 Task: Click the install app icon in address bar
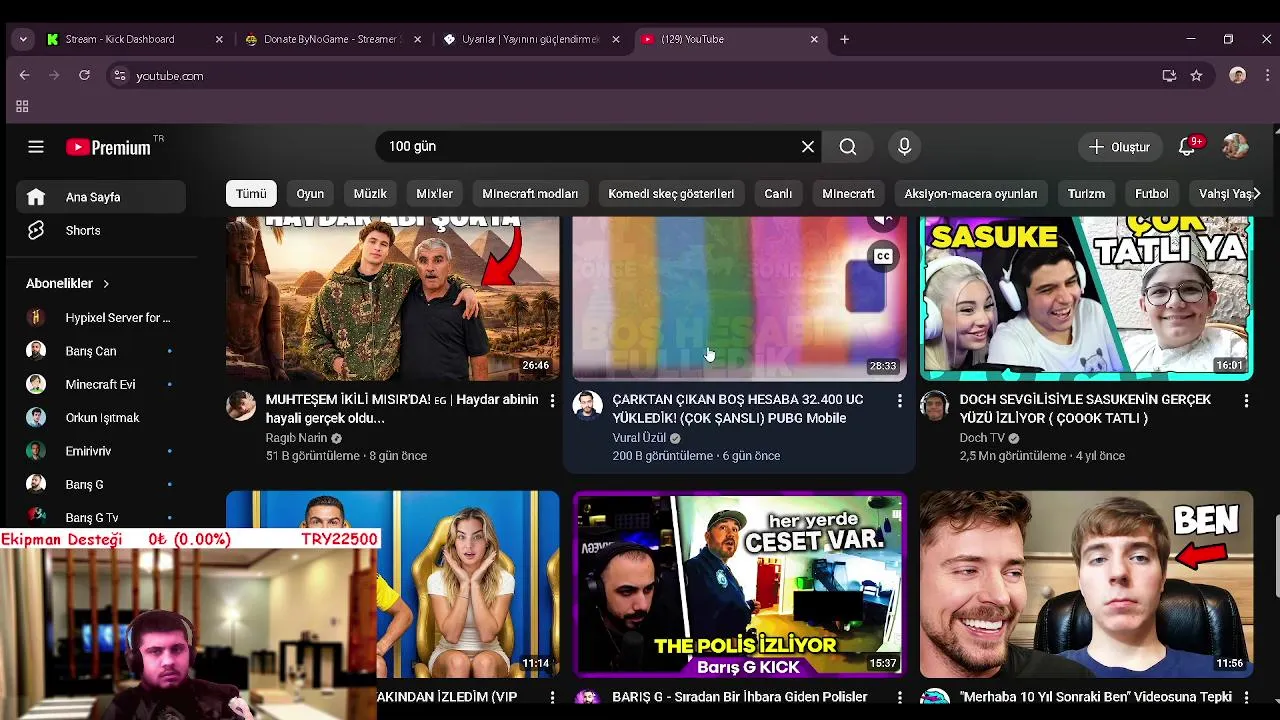pos(1169,75)
